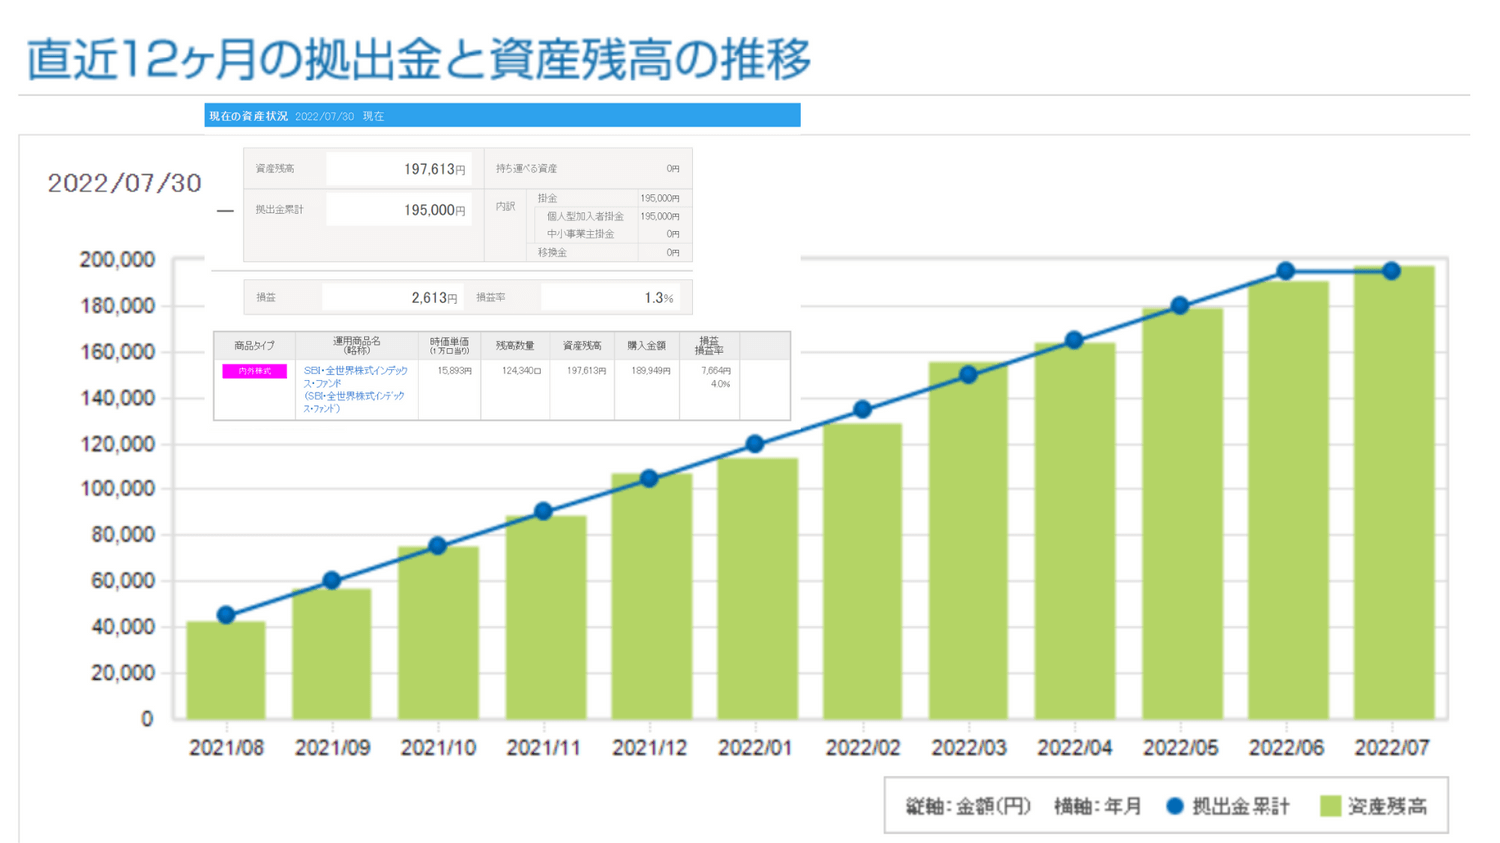Click the 縦軸:金額(円) legend text
This screenshot has height=843, width=1500.
pyautogui.click(x=968, y=806)
